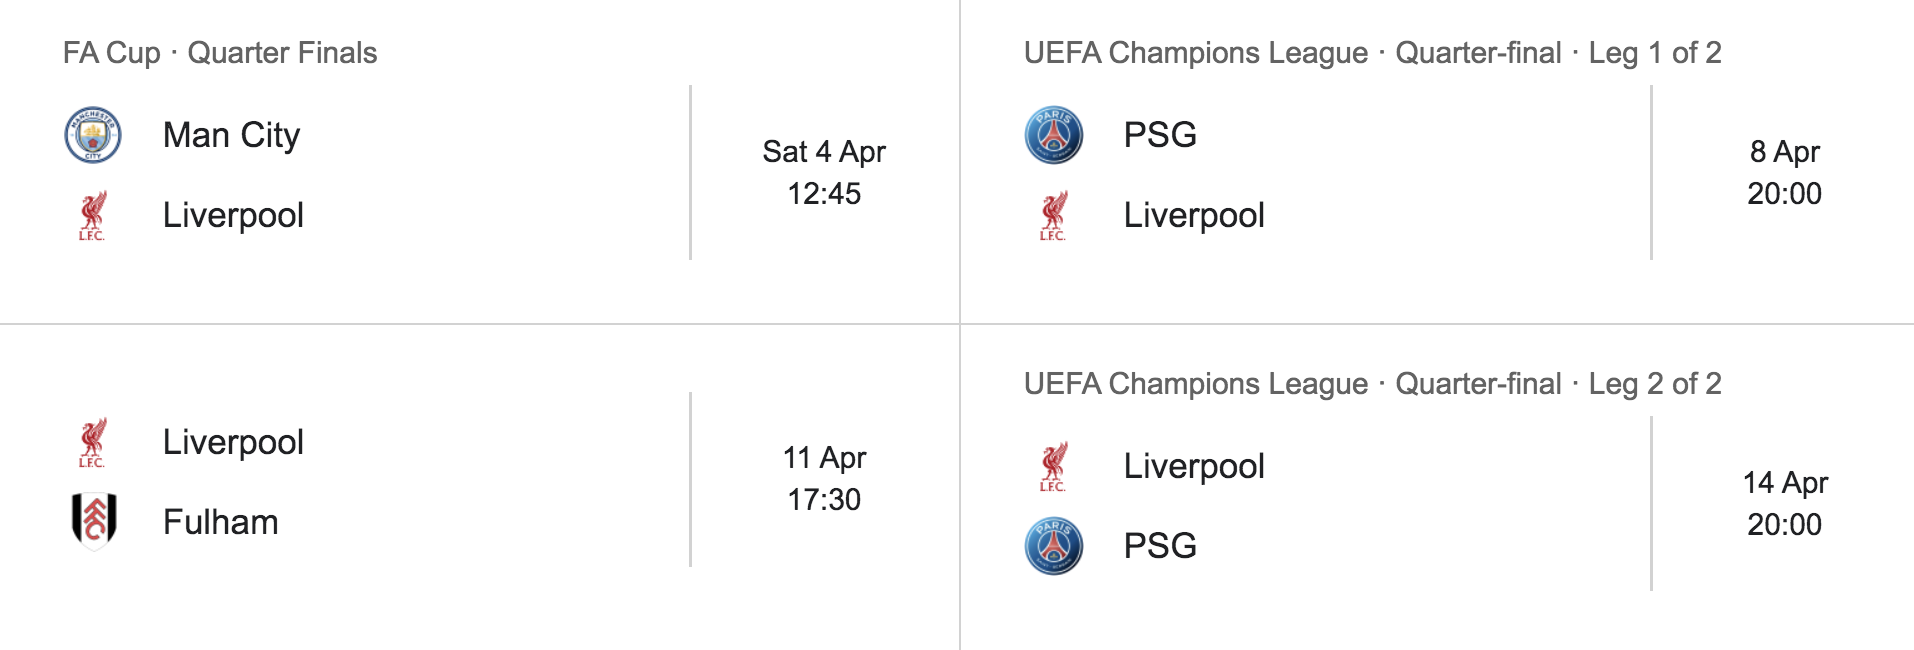
Task: Click PSG crest in Leg 1 match
Action: click(x=1054, y=135)
